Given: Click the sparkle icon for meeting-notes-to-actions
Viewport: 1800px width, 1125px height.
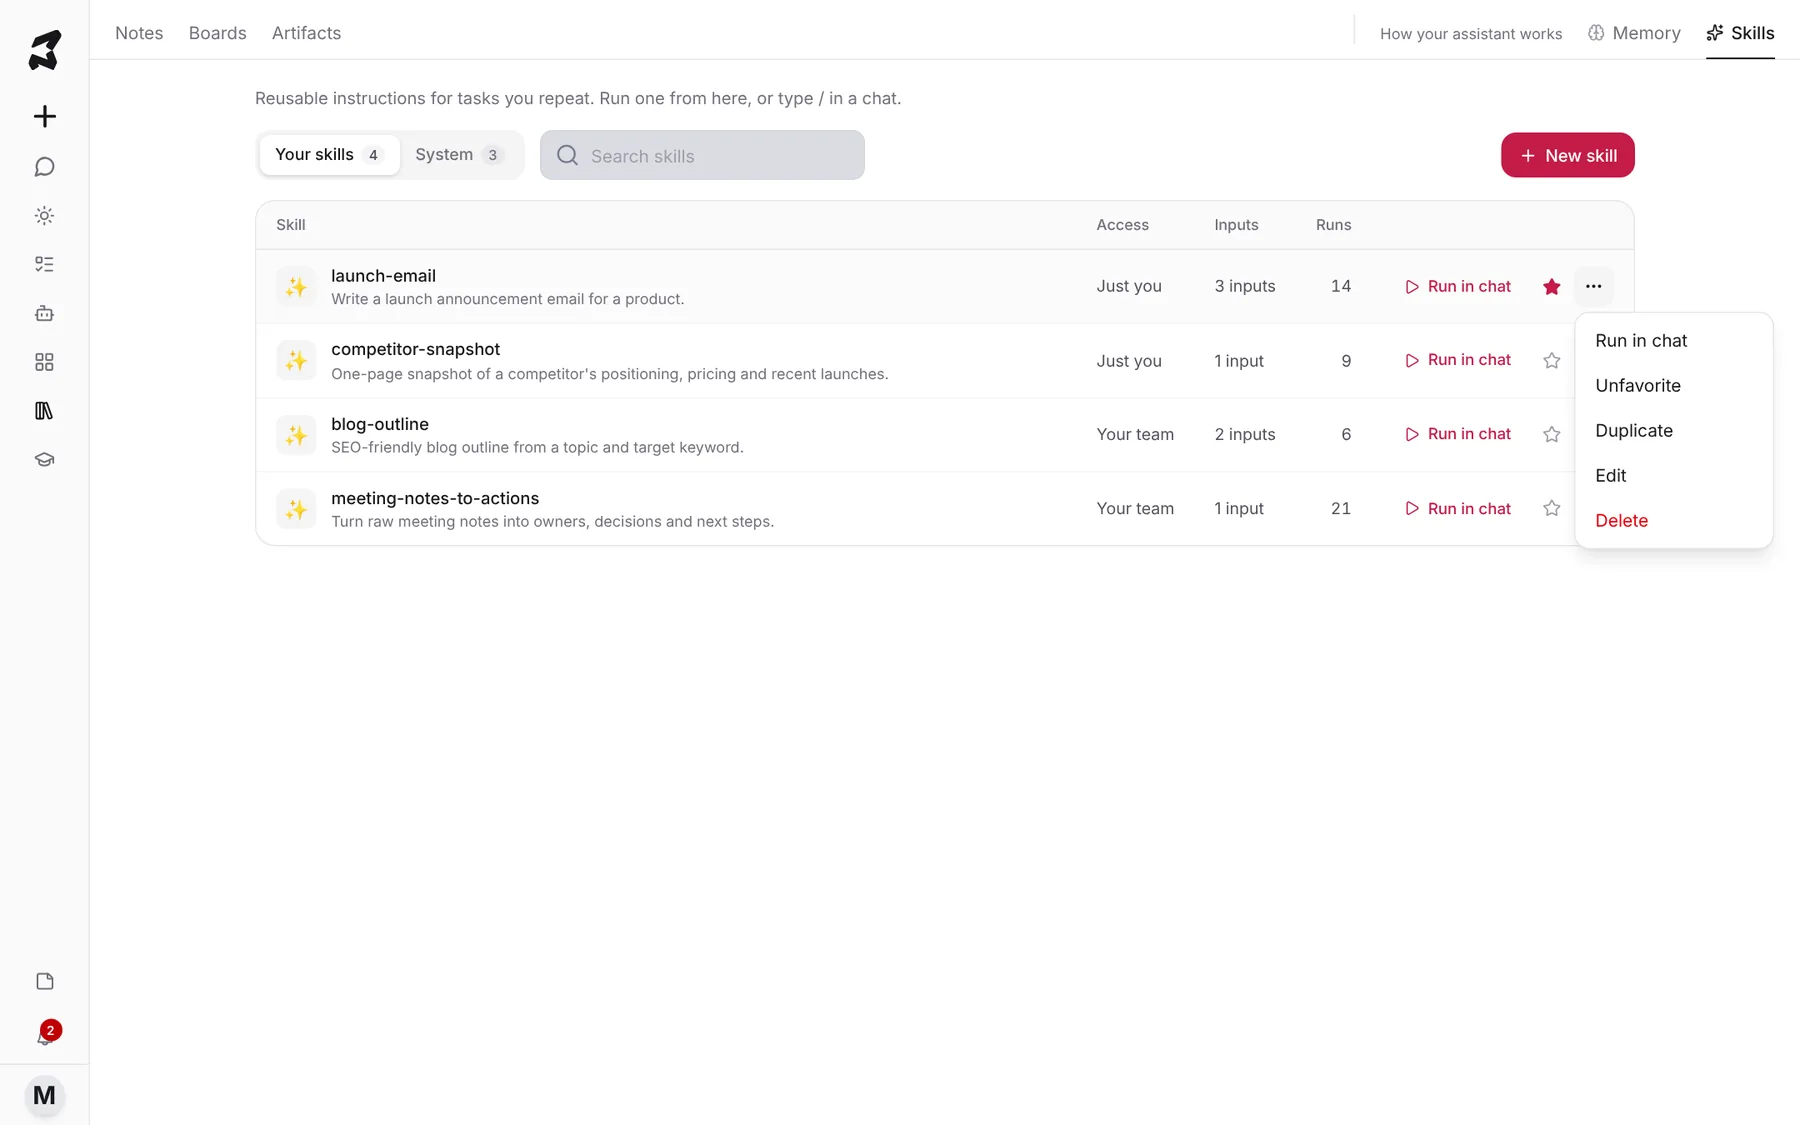Looking at the screenshot, I should [296, 509].
